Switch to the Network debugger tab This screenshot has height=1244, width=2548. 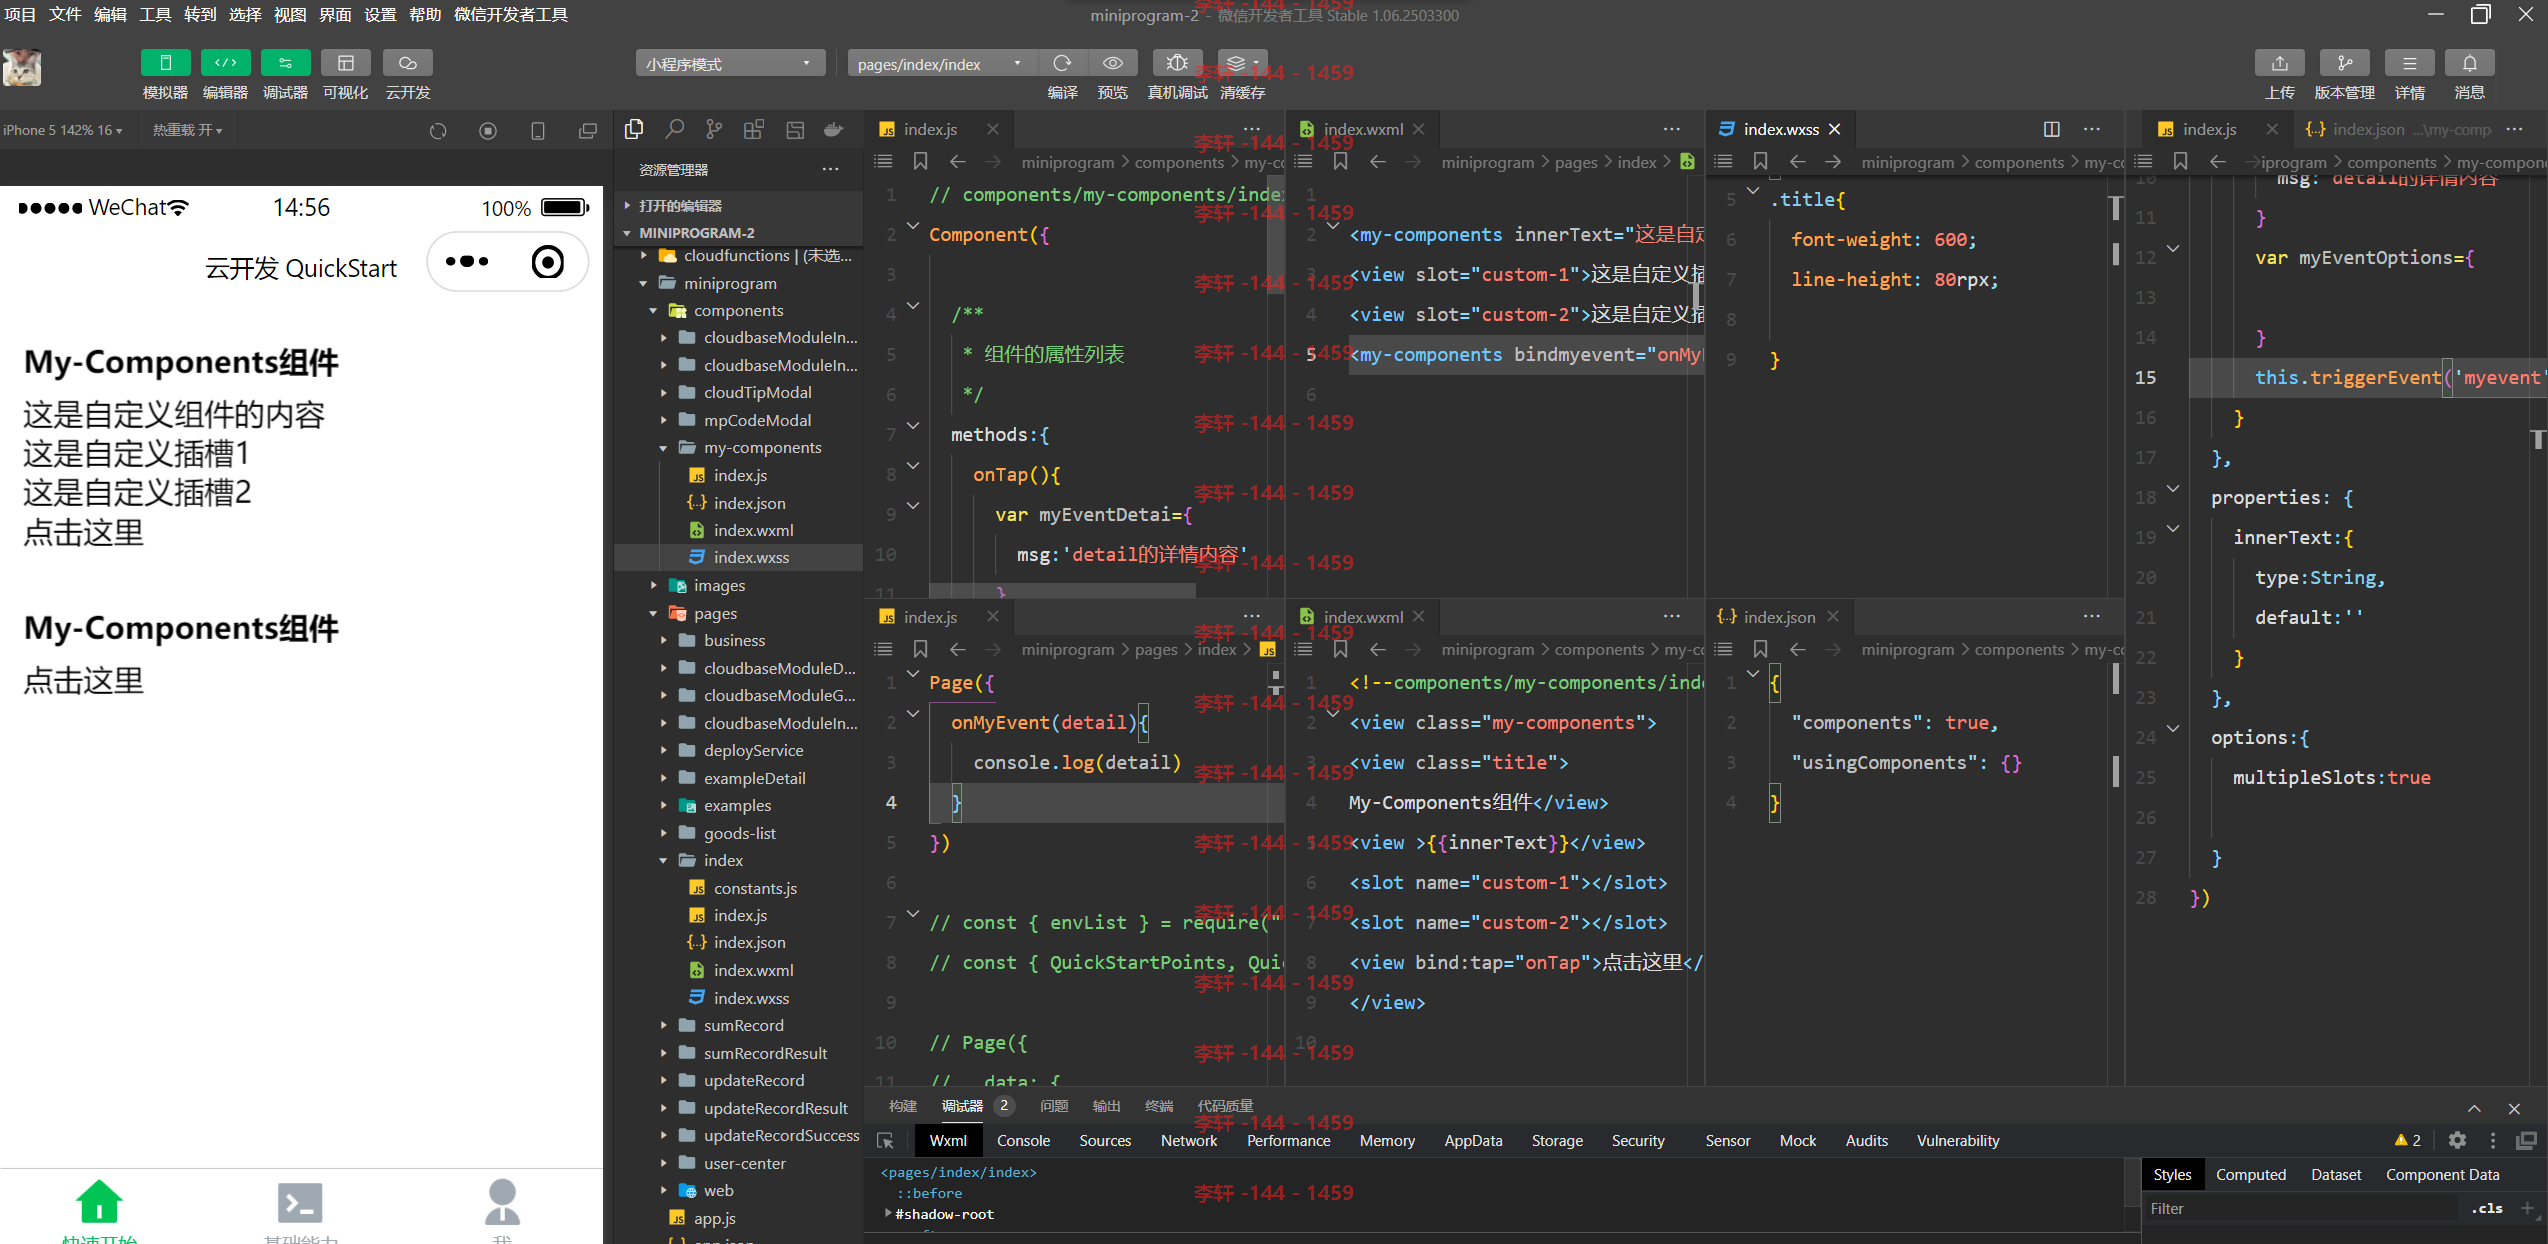pos(1188,1140)
